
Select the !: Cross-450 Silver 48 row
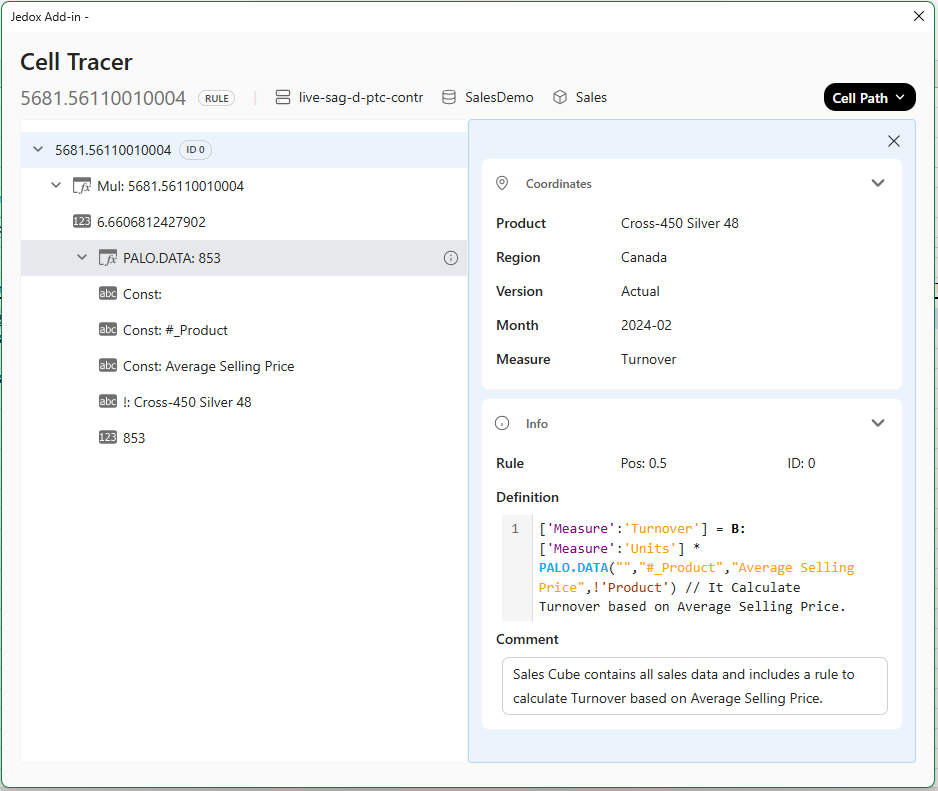(x=187, y=402)
